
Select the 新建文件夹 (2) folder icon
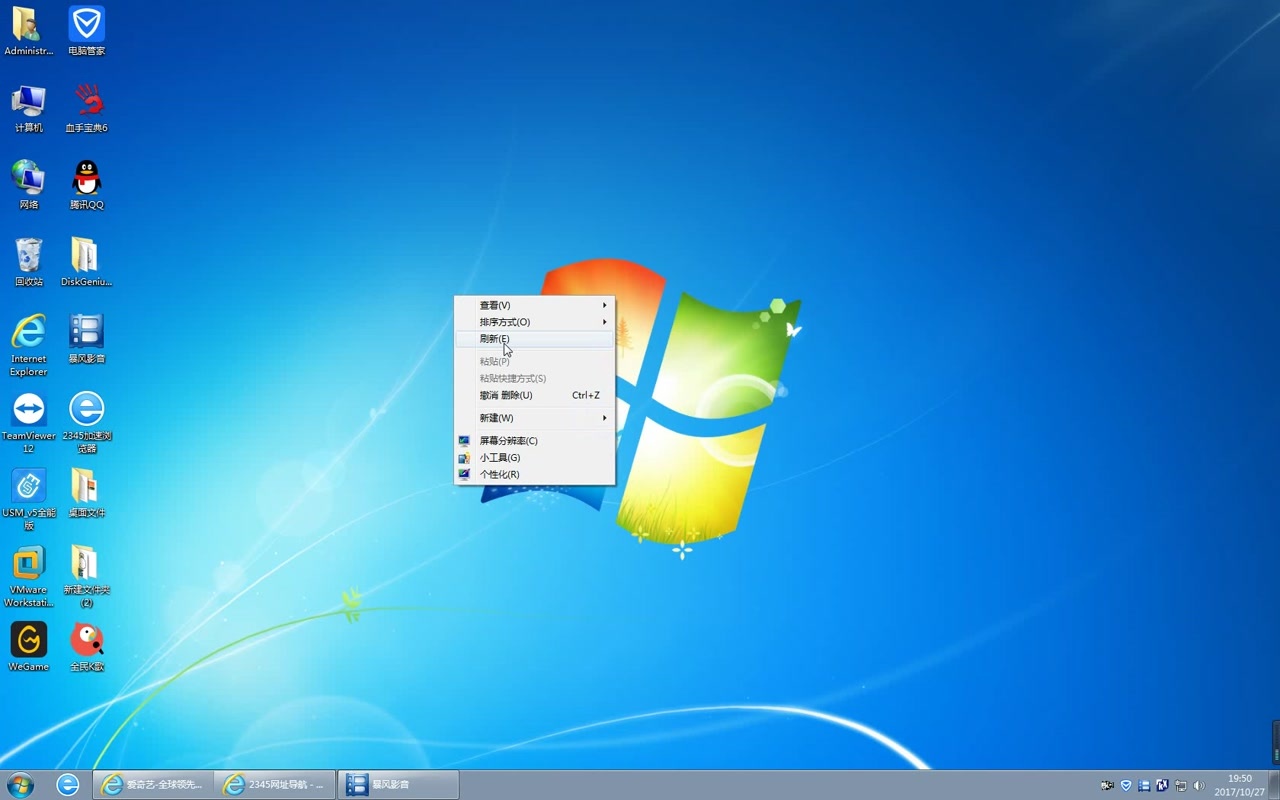[86, 576]
